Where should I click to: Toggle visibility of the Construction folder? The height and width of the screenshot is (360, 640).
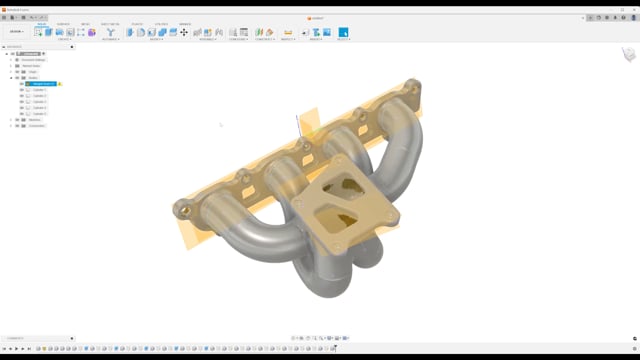coord(18,126)
